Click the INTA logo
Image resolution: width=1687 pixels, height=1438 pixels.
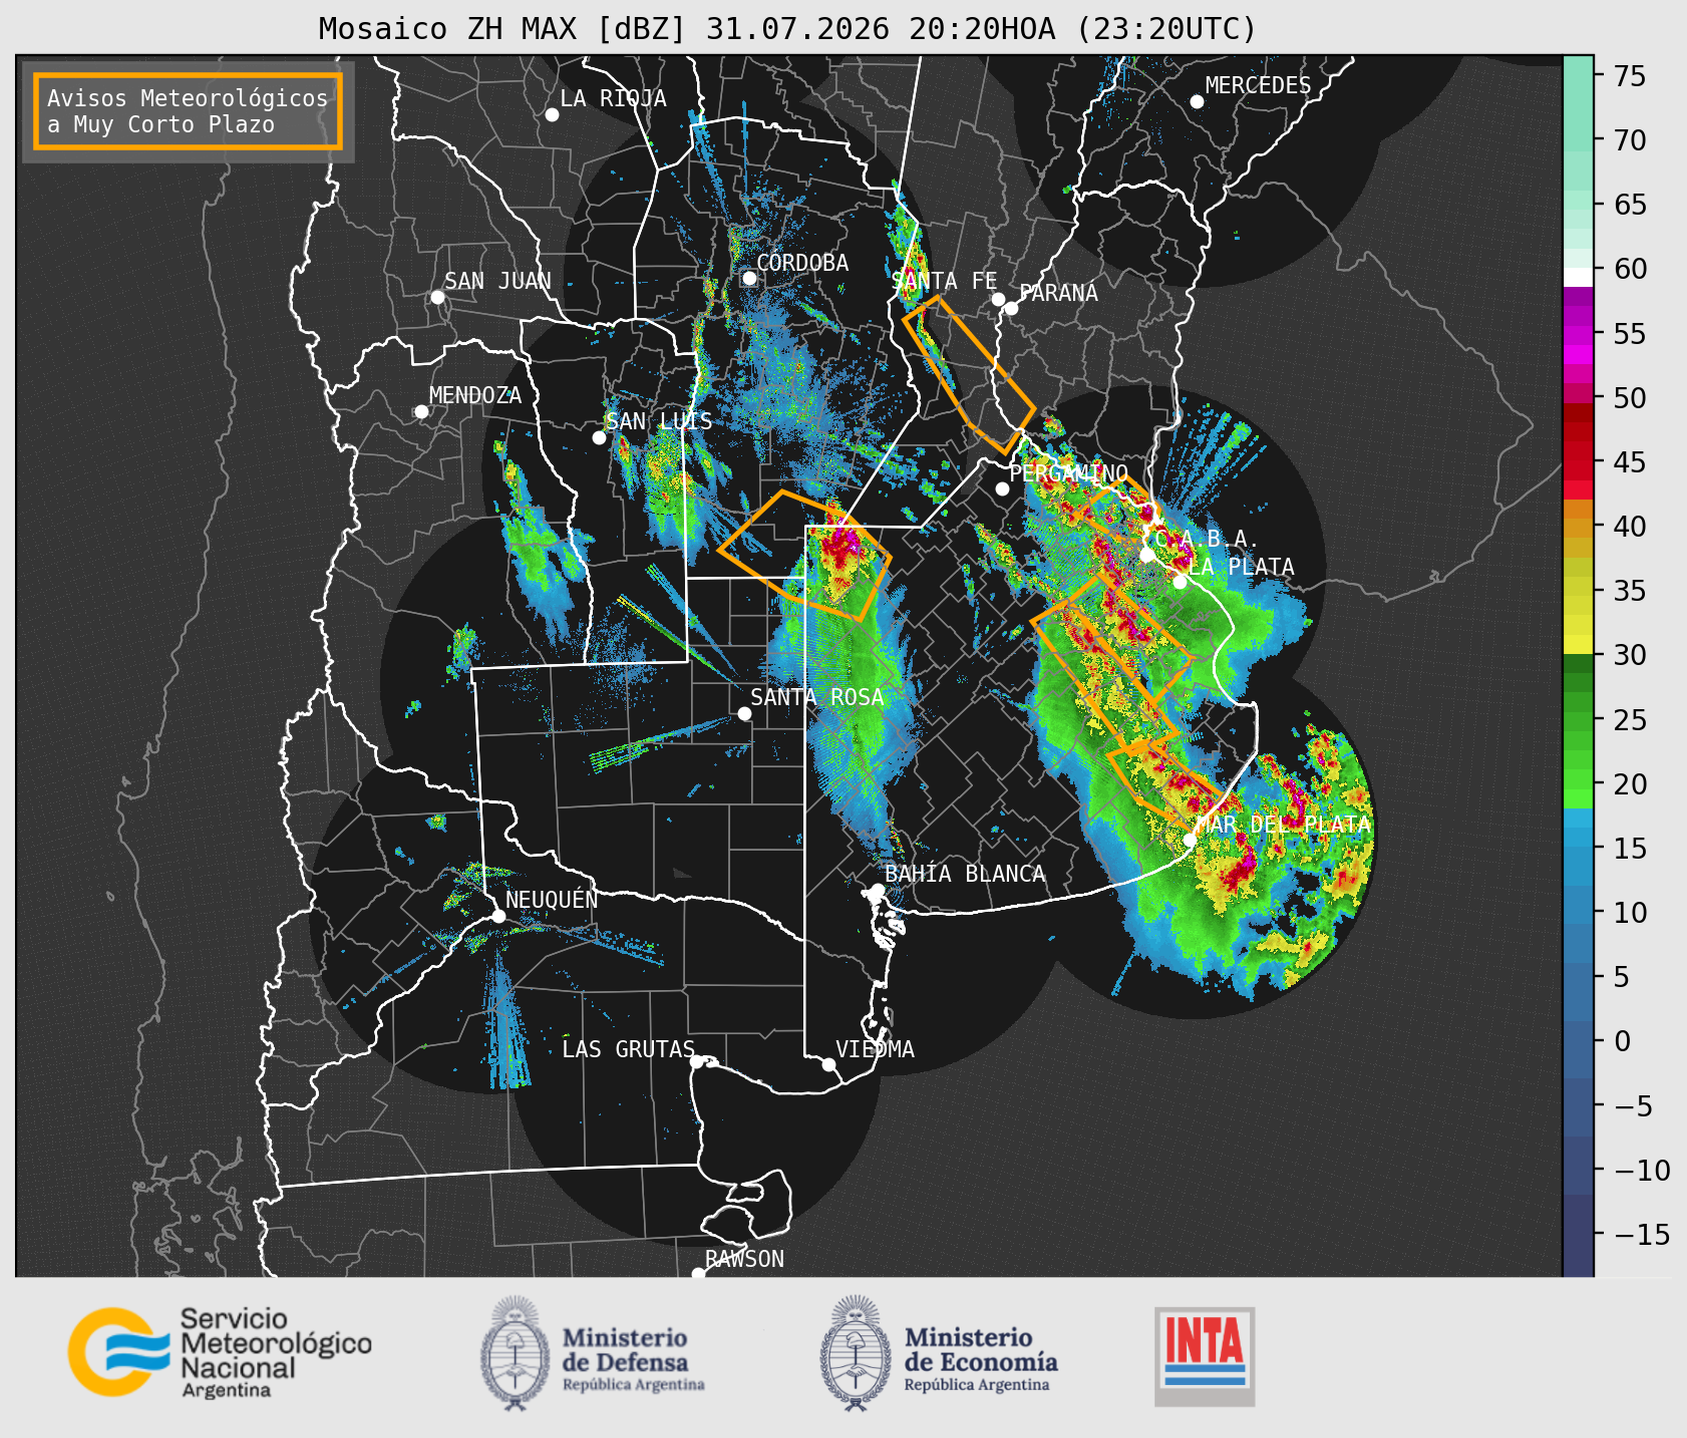point(1204,1356)
